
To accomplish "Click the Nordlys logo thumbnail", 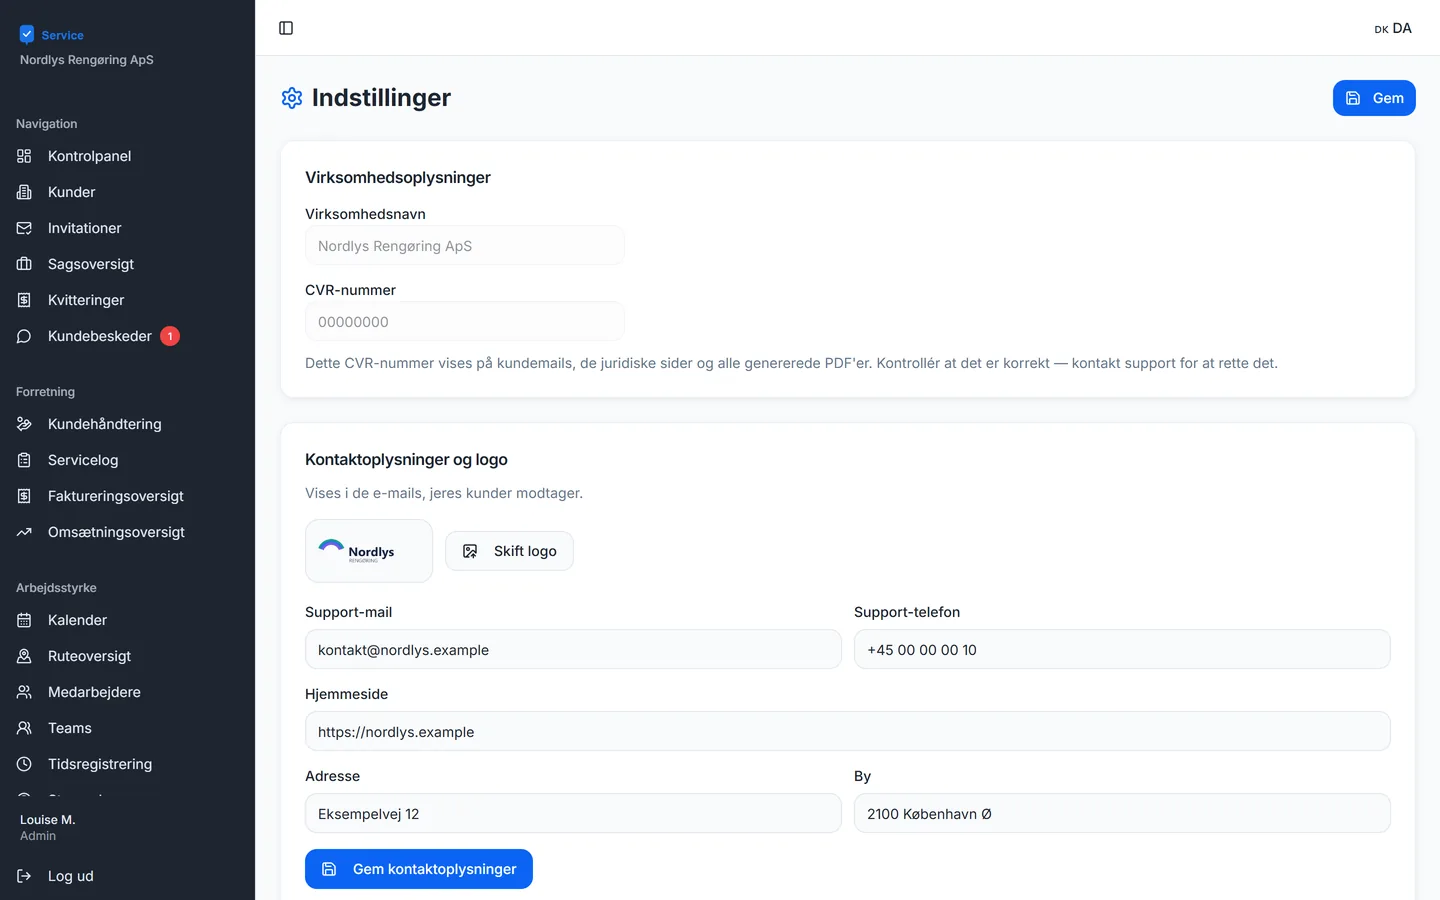I will click(369, 551).
